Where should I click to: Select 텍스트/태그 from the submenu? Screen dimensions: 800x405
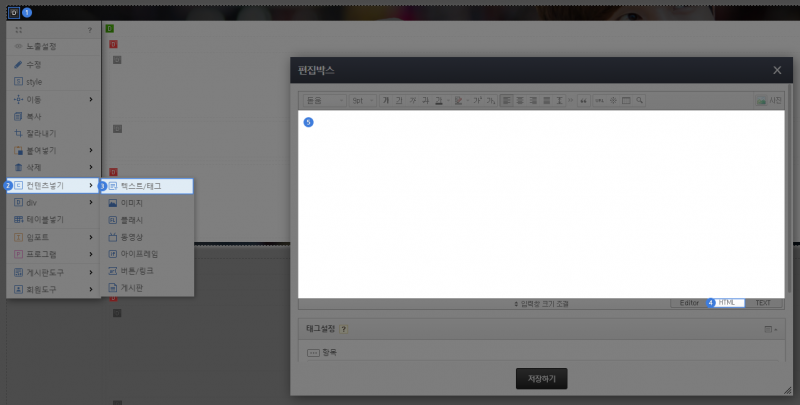pos(147,186)
